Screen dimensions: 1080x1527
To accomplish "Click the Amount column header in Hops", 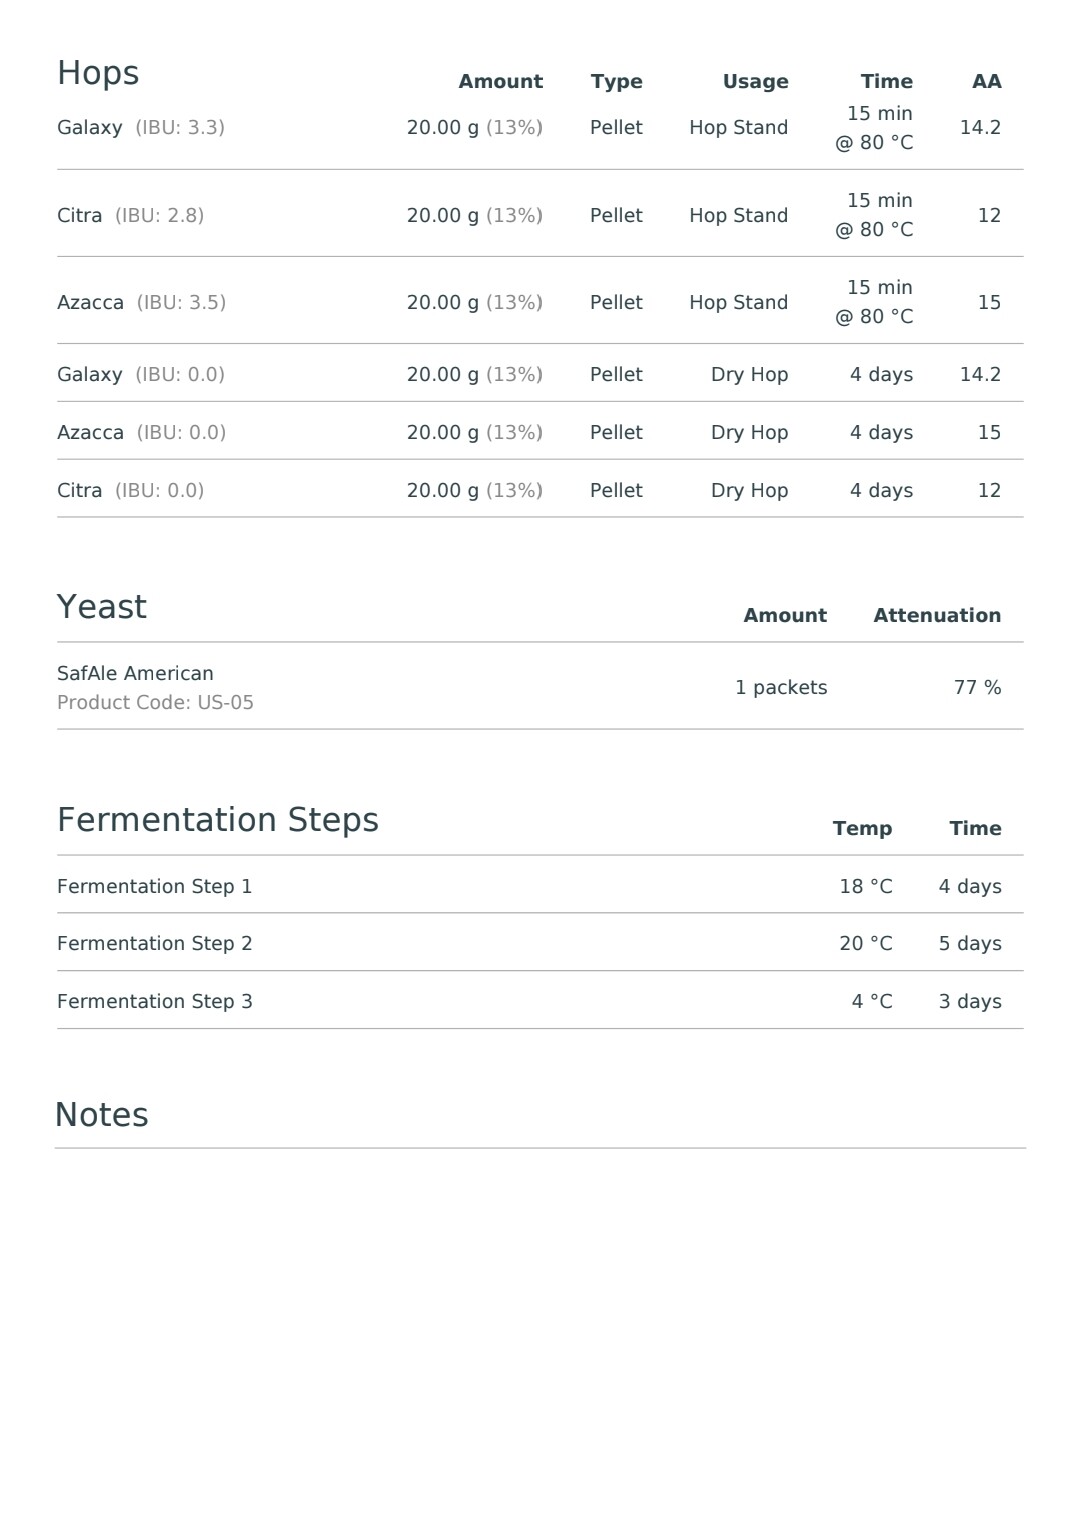I will tap(500, 82).
